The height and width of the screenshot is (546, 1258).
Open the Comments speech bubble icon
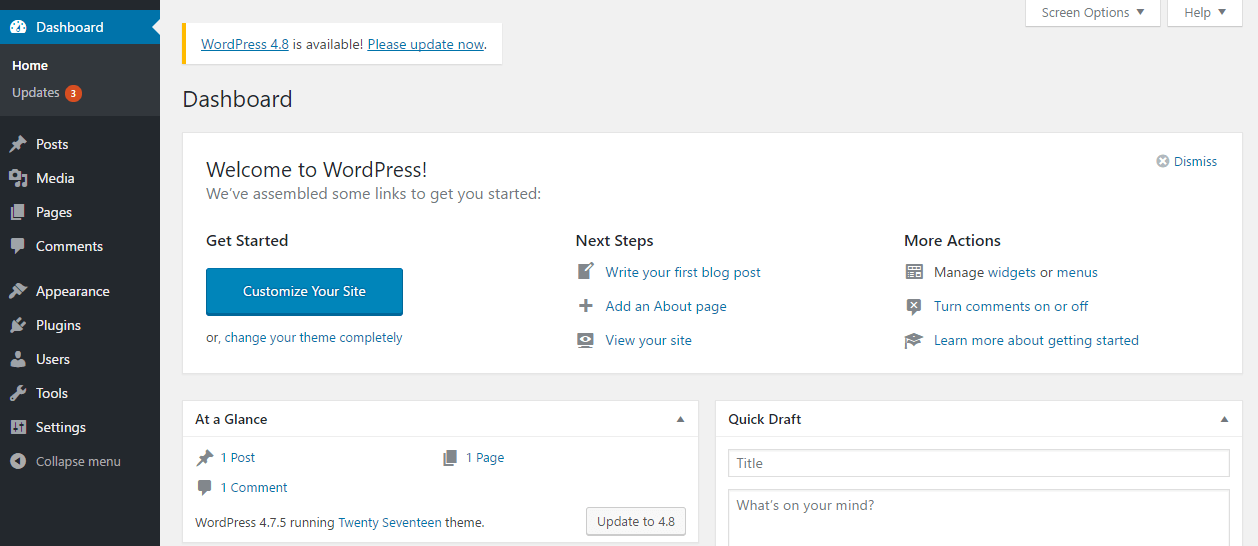click(18, 246)
